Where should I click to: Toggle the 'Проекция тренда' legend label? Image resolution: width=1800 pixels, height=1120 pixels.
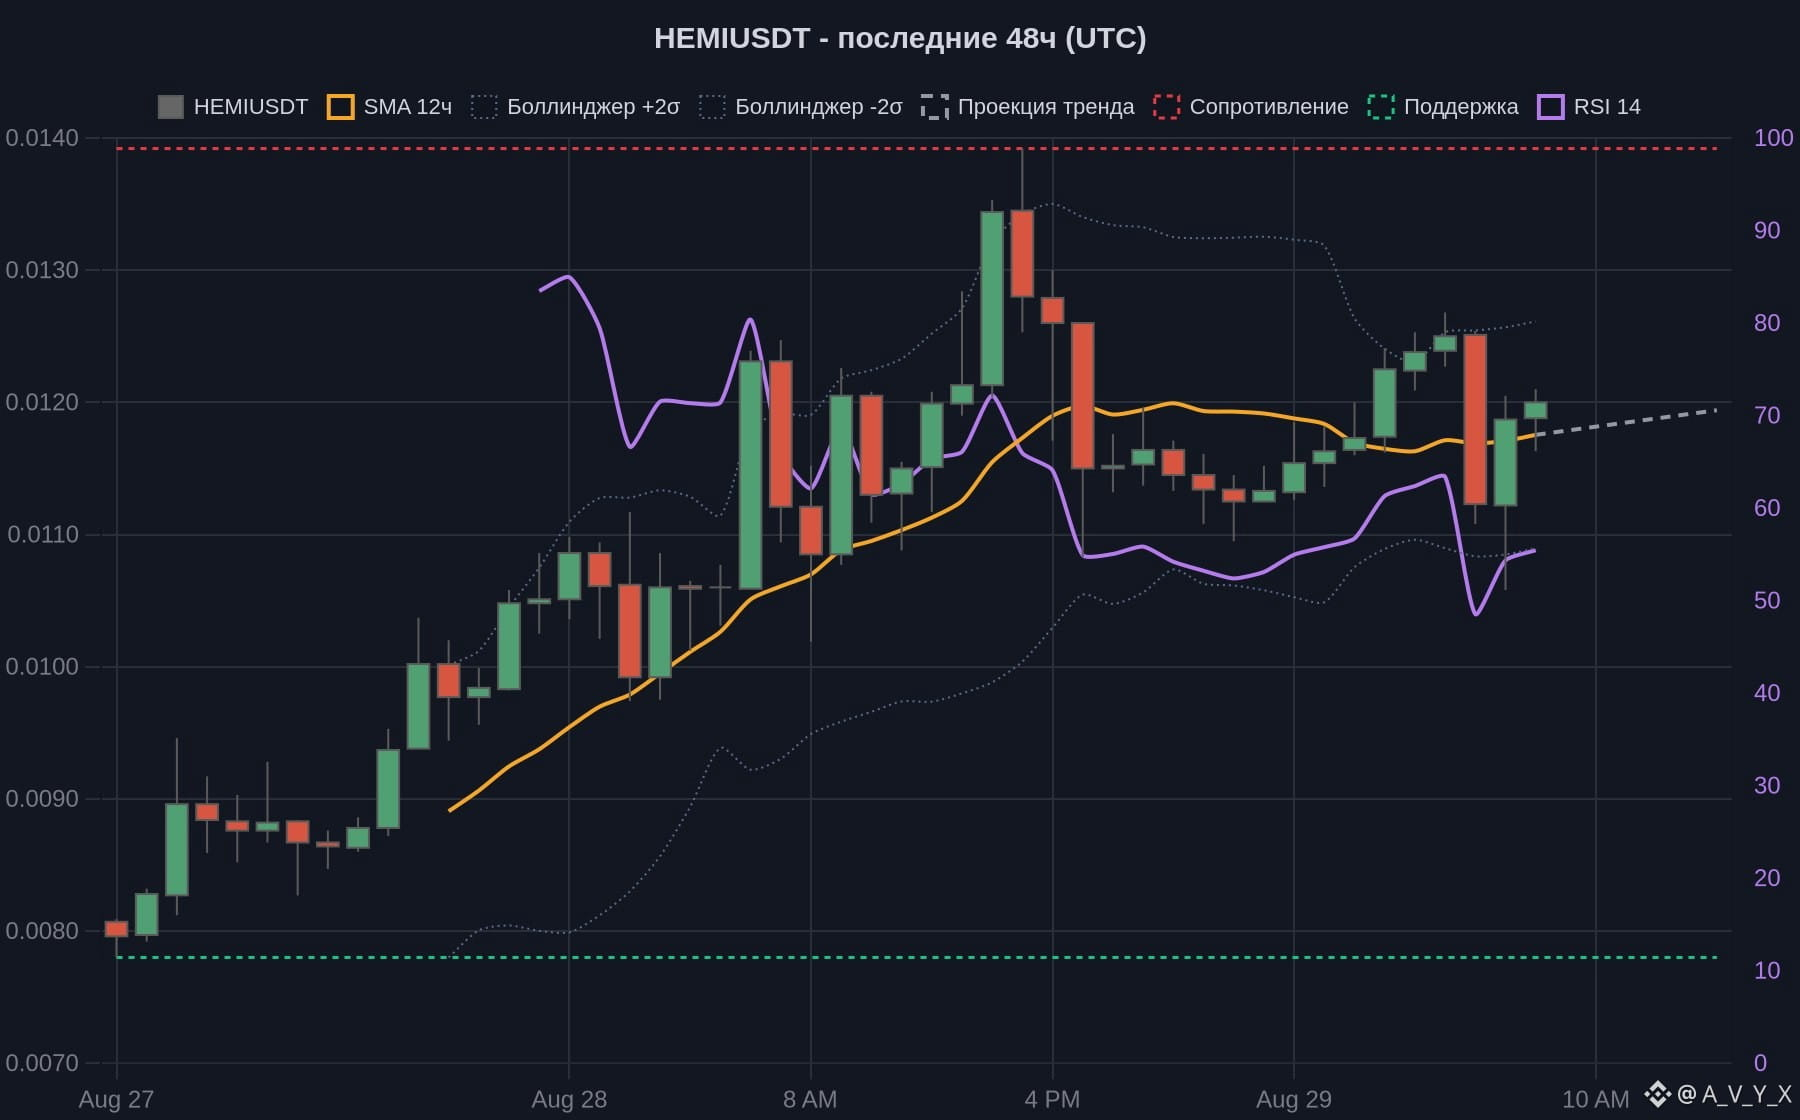tap(1046, 107)
